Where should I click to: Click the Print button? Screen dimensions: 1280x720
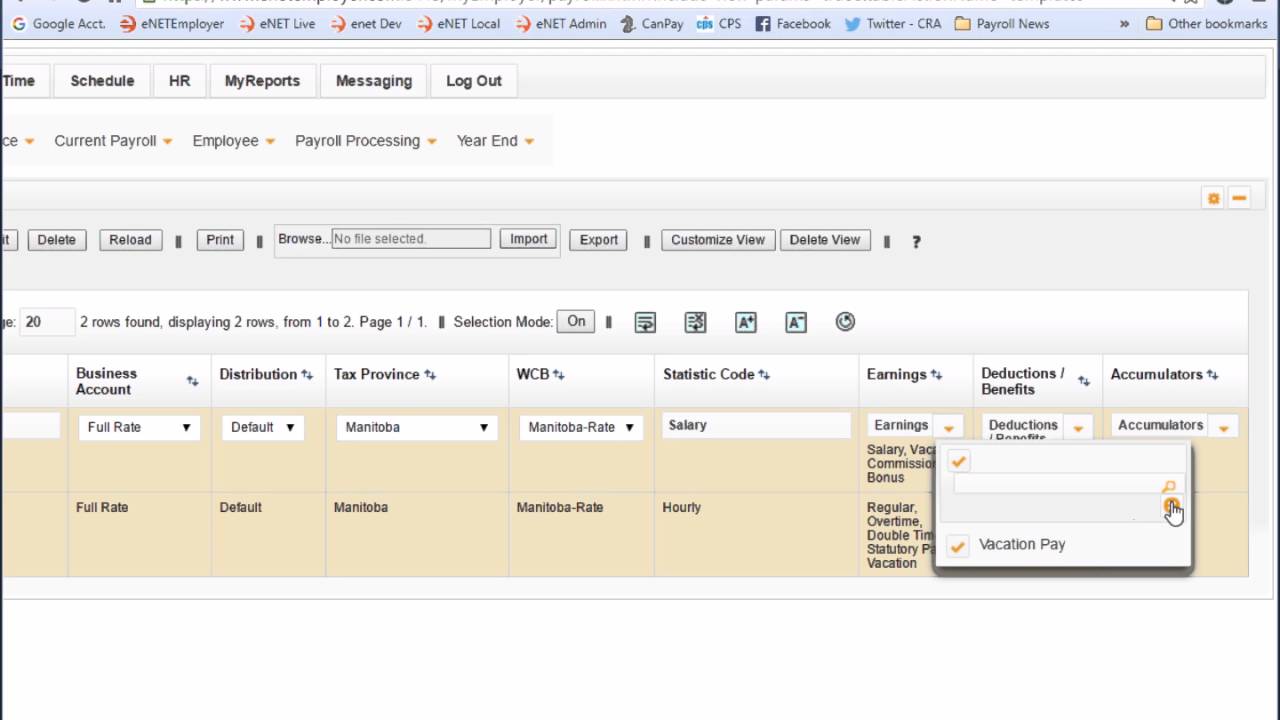tap(220, 240)
